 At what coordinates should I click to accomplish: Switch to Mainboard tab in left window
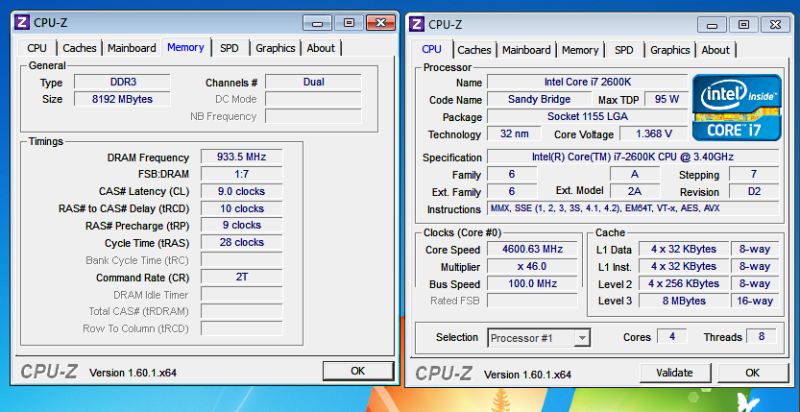click(132, 48)
